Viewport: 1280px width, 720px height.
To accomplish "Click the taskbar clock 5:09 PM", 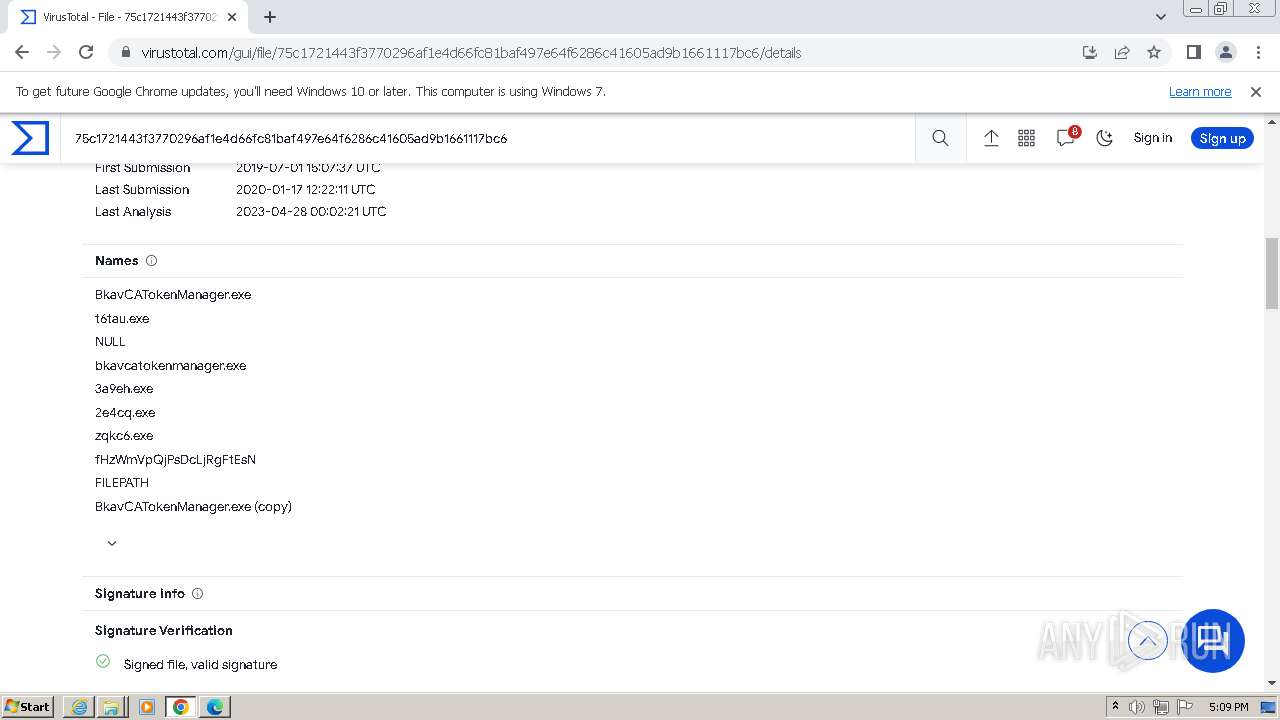I will [x=1228, y=707].
